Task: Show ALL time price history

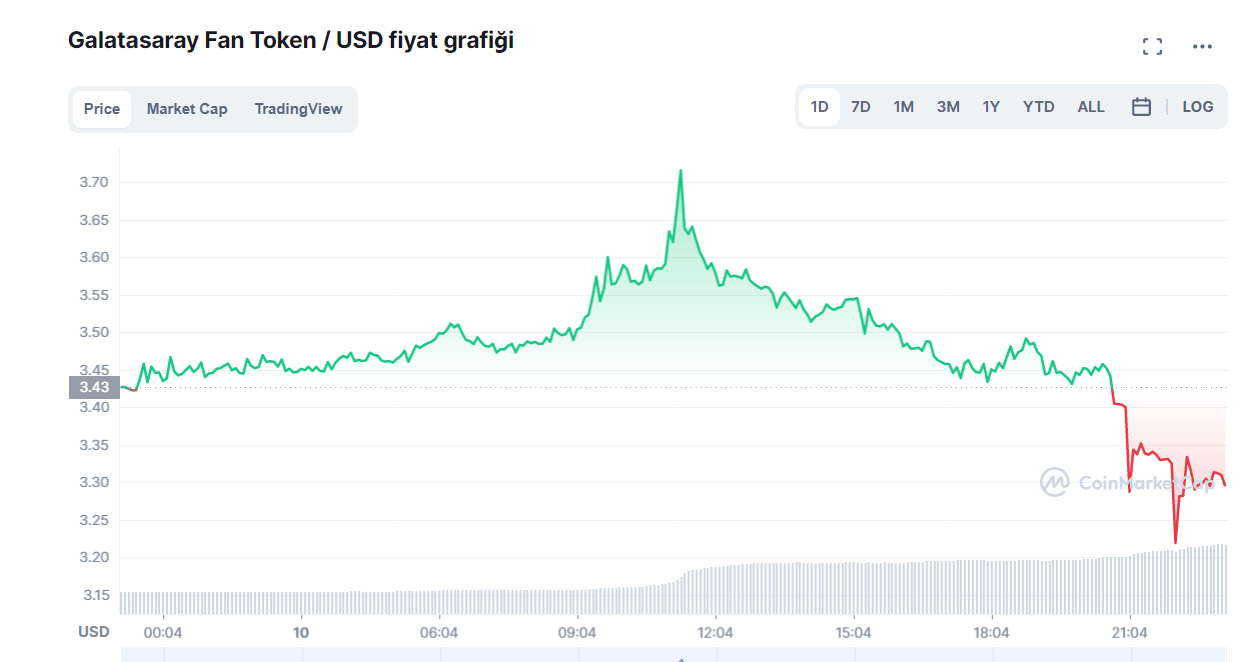Action: click(x=1091, y=107)
